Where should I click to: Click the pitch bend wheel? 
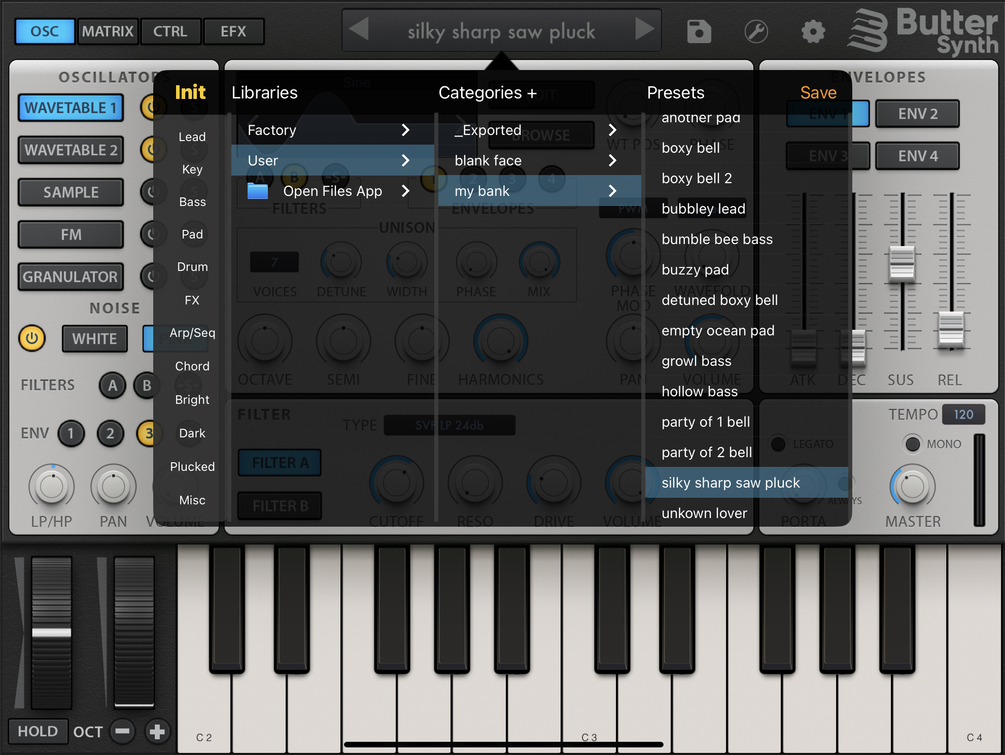[51, 632]
